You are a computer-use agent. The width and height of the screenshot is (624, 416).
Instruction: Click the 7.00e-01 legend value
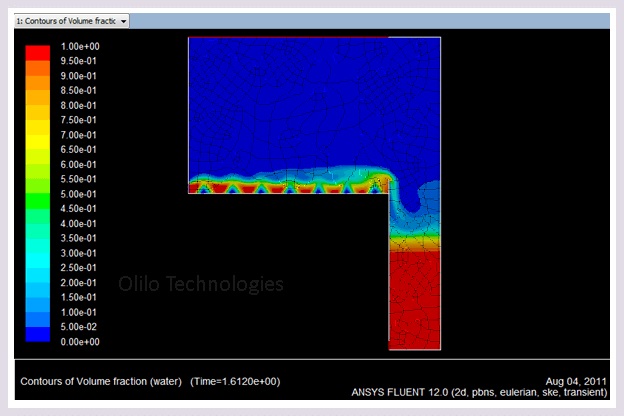[x=78, y=135]
